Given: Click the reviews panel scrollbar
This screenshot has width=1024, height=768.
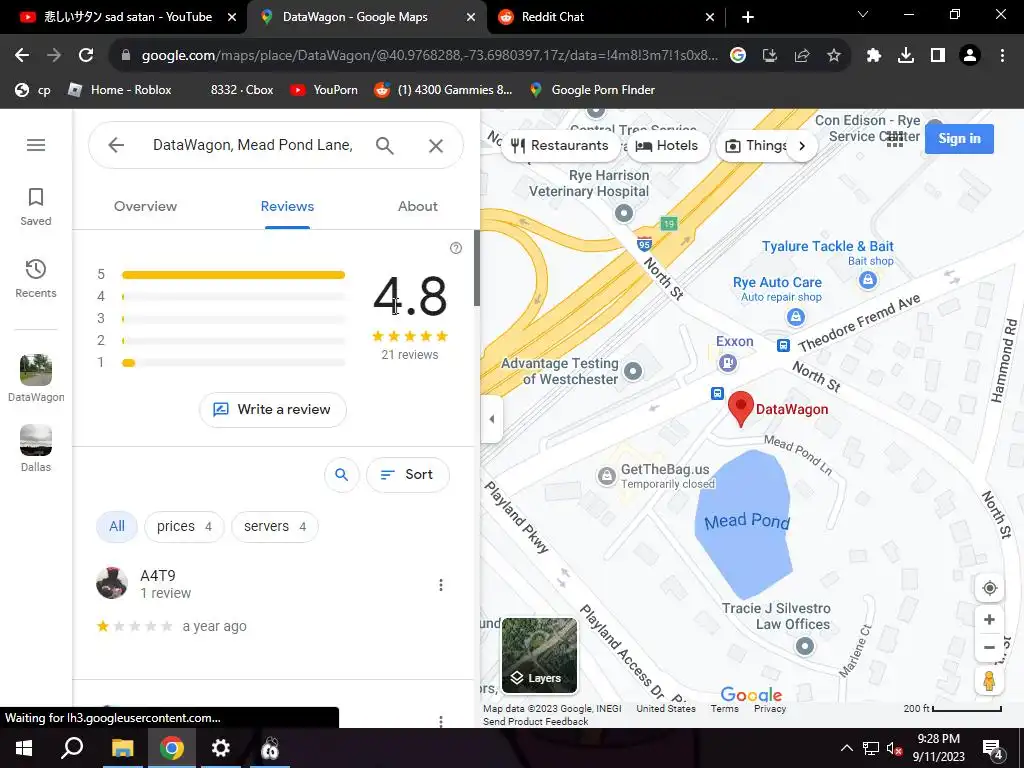Looking at the screenshot, I should pos(477,268).
